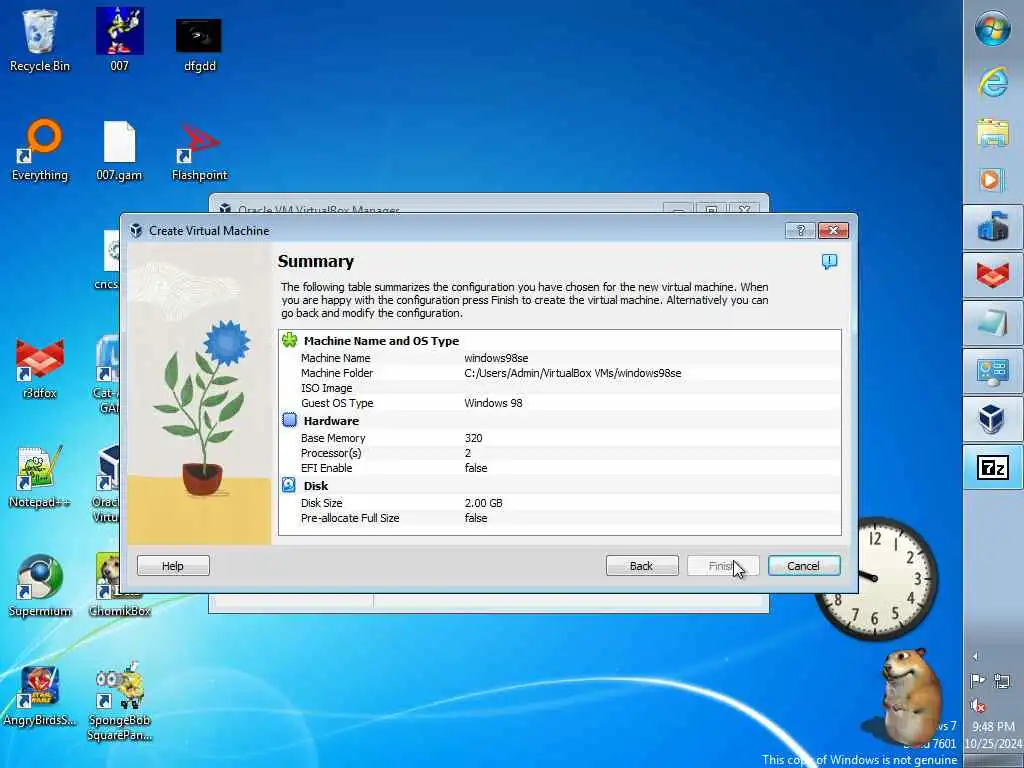The image size is (1024, 768).
Task: Select the SpongeBob SquarePan... desktop shortcut
Action: tap(120, 702)
